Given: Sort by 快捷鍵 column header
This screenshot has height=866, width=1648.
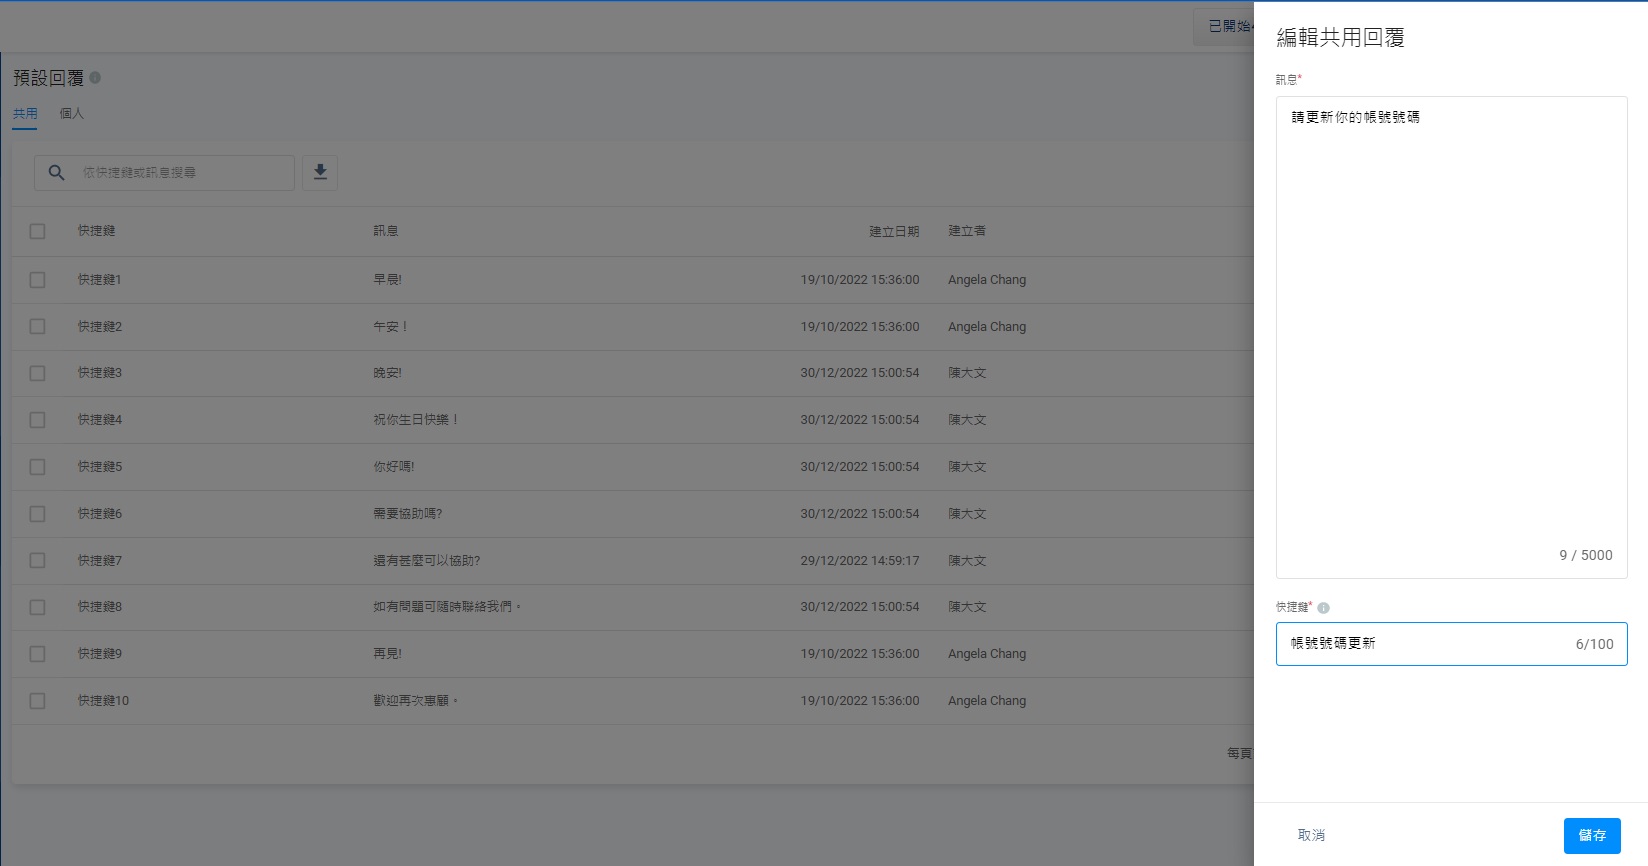Looking at the screenshot, I should pyautogui.click(x=97, y=231).
